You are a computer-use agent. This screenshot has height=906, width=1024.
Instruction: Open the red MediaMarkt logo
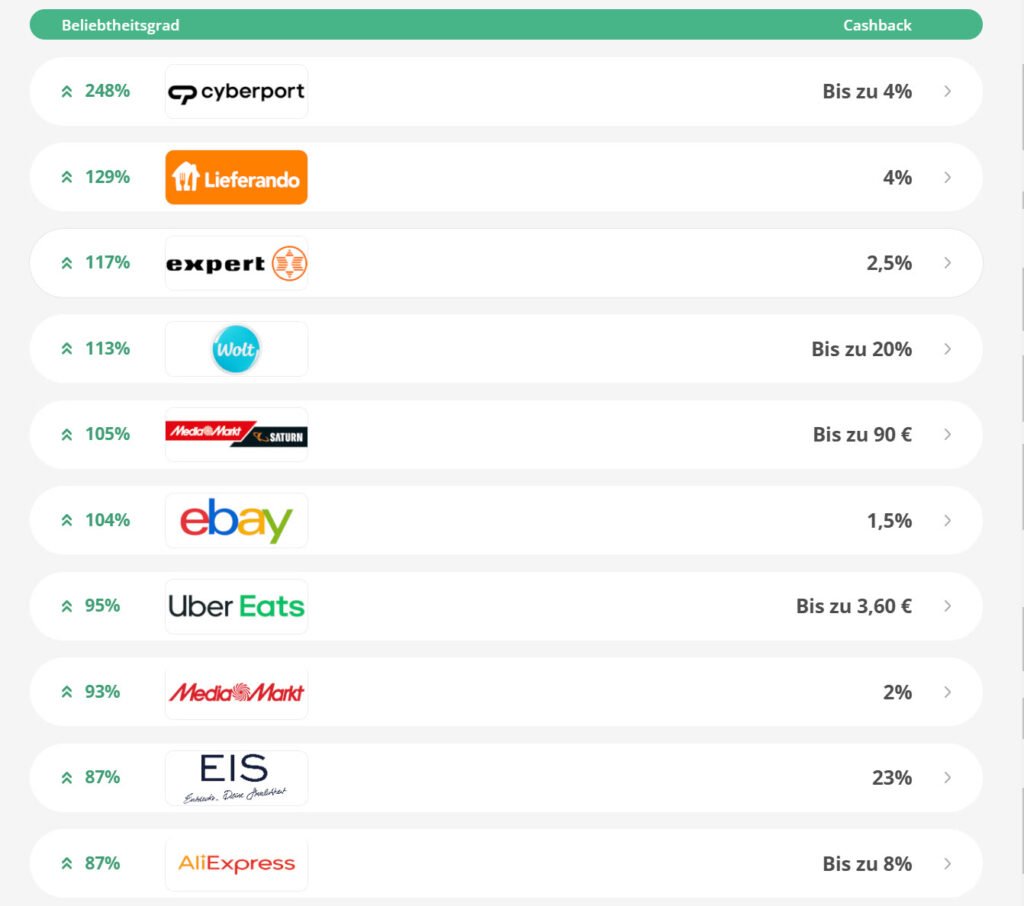tap(236, 692)
